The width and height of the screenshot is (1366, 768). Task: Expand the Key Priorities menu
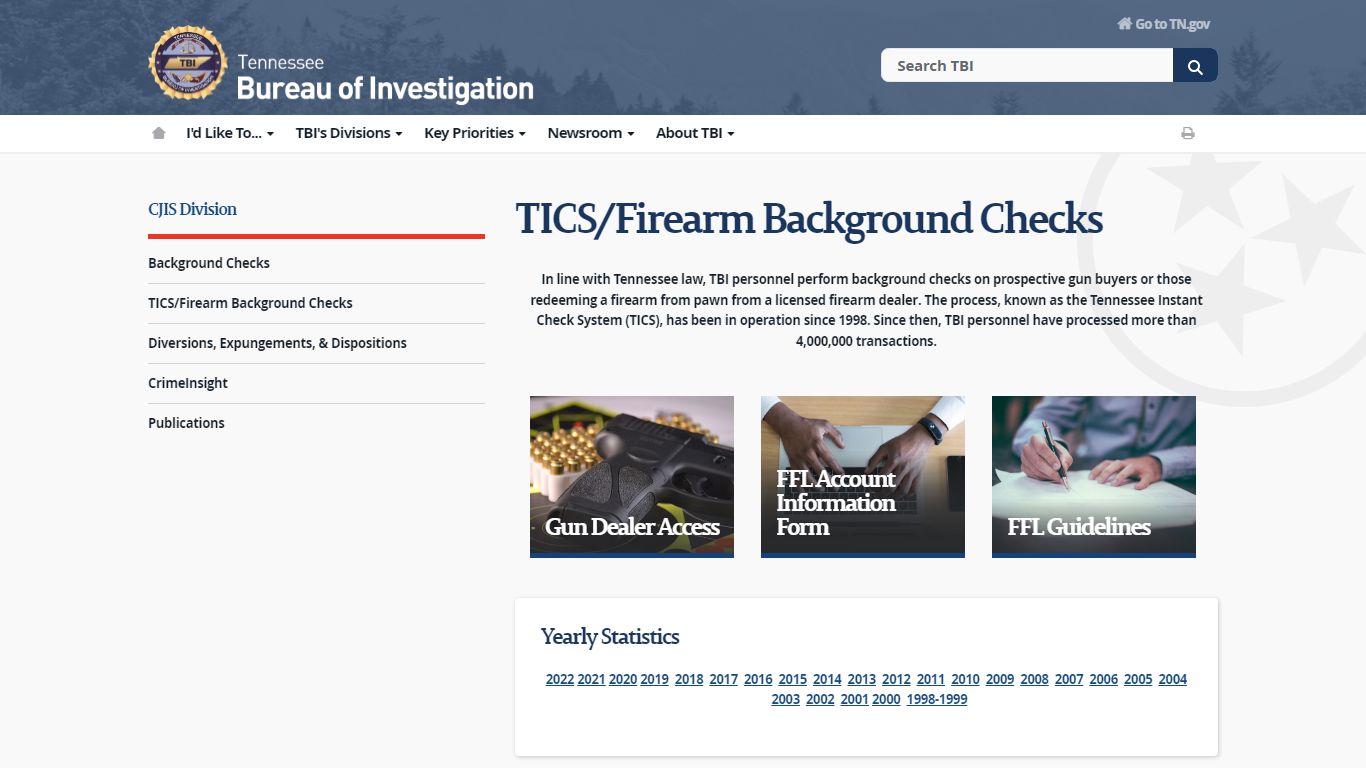coord(475,133)
